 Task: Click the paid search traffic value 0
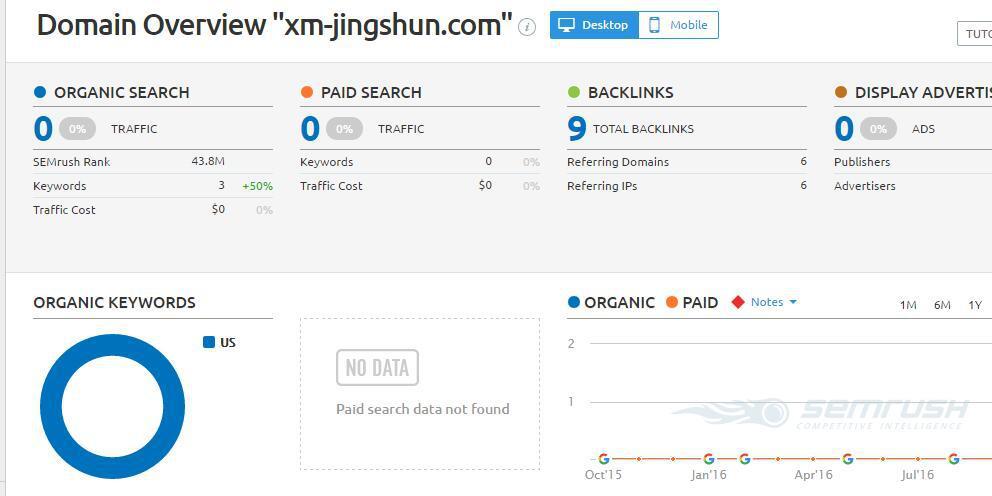[x=310, y=129]
